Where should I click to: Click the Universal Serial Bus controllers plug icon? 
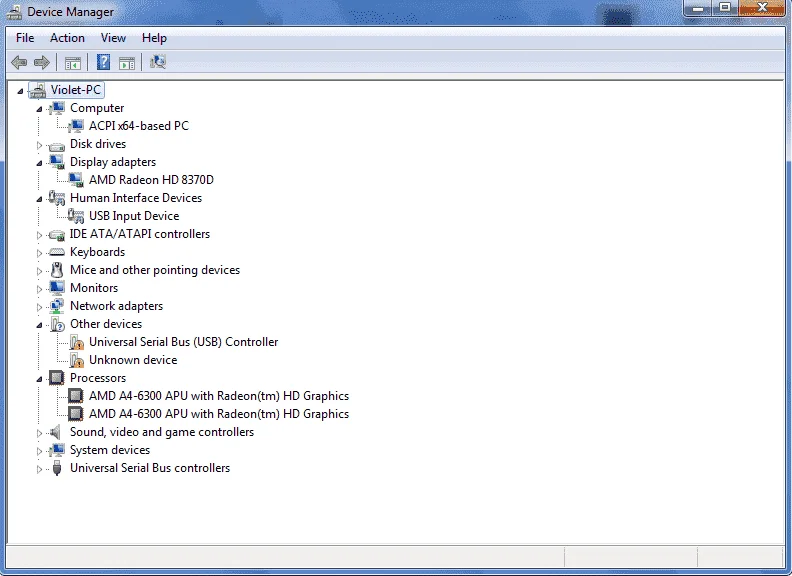[57, 468]
